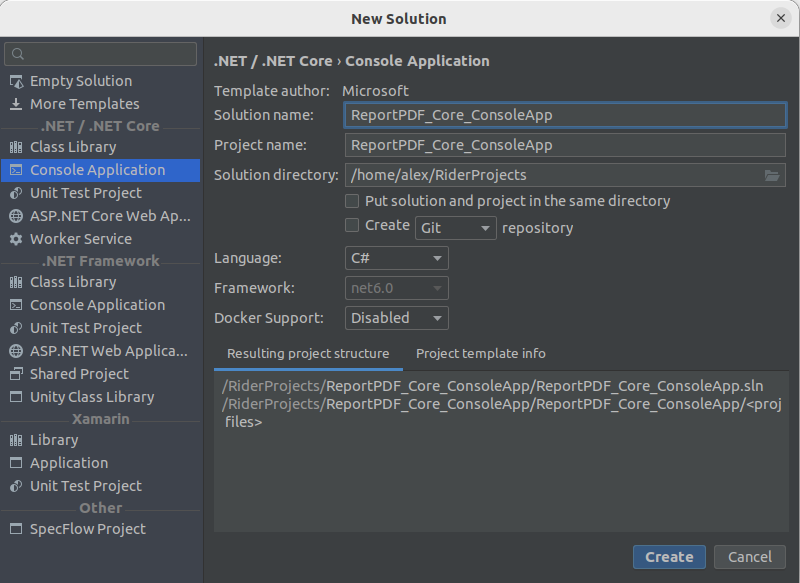Screen dimensions: 800x583
Task: Click the SpecFlow Project icon
Action: click(x=16, y=529)
